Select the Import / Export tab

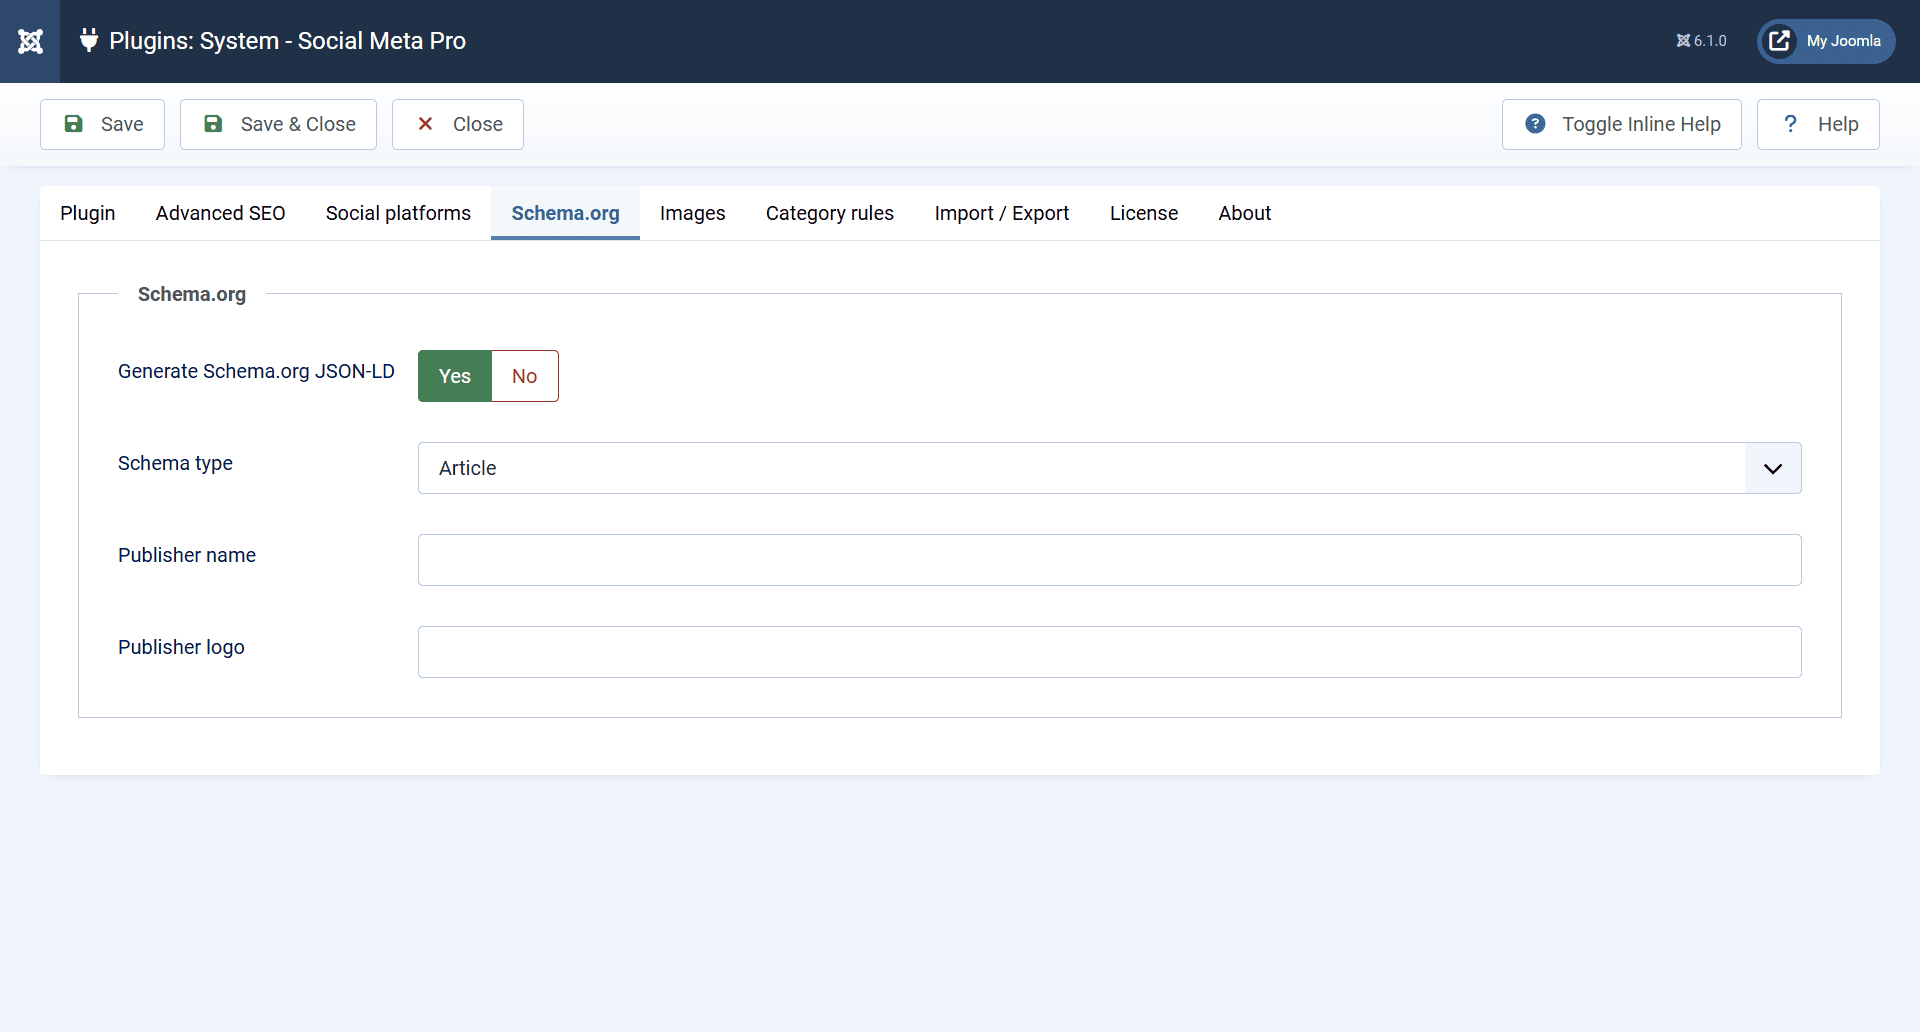(x=1002, y=213)
